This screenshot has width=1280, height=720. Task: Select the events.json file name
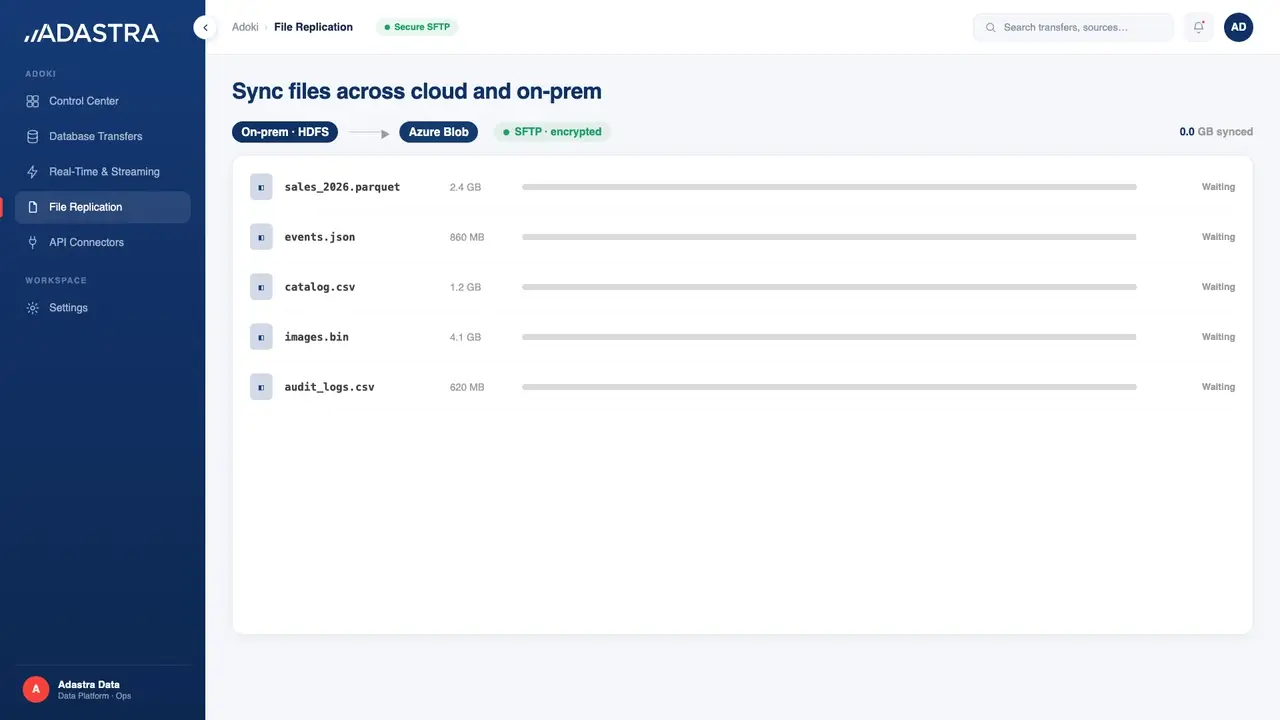320,237
